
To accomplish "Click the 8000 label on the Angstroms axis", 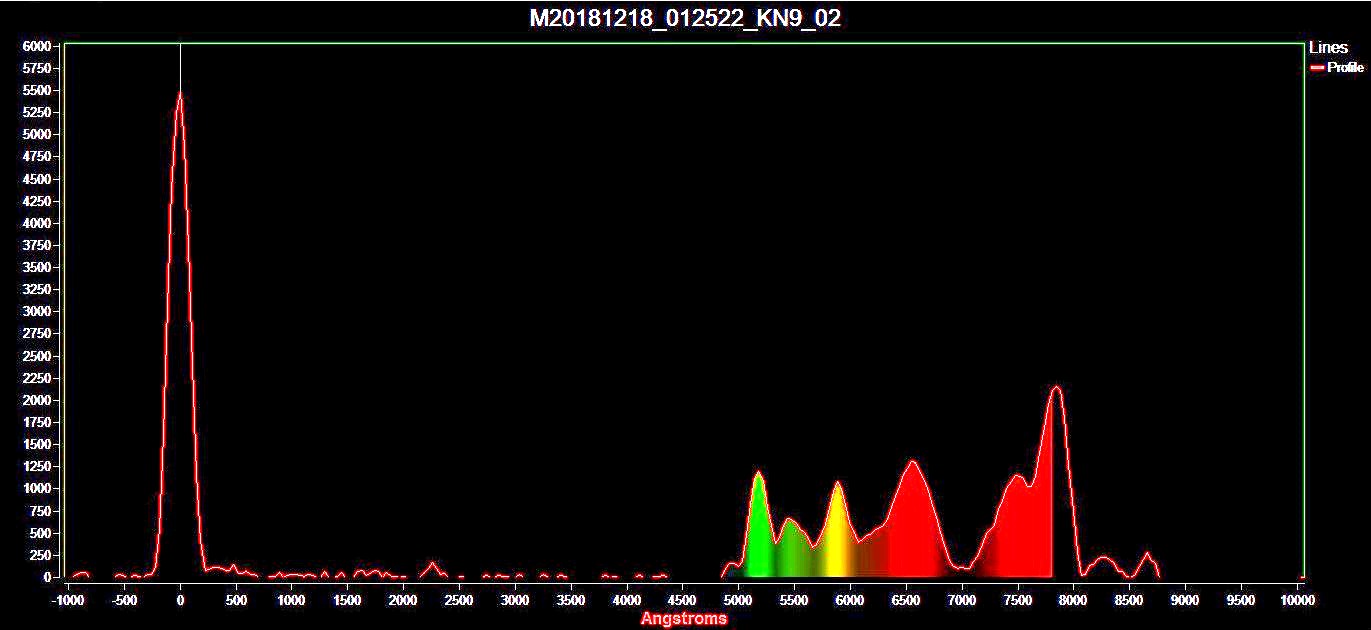I will 1073,600.
